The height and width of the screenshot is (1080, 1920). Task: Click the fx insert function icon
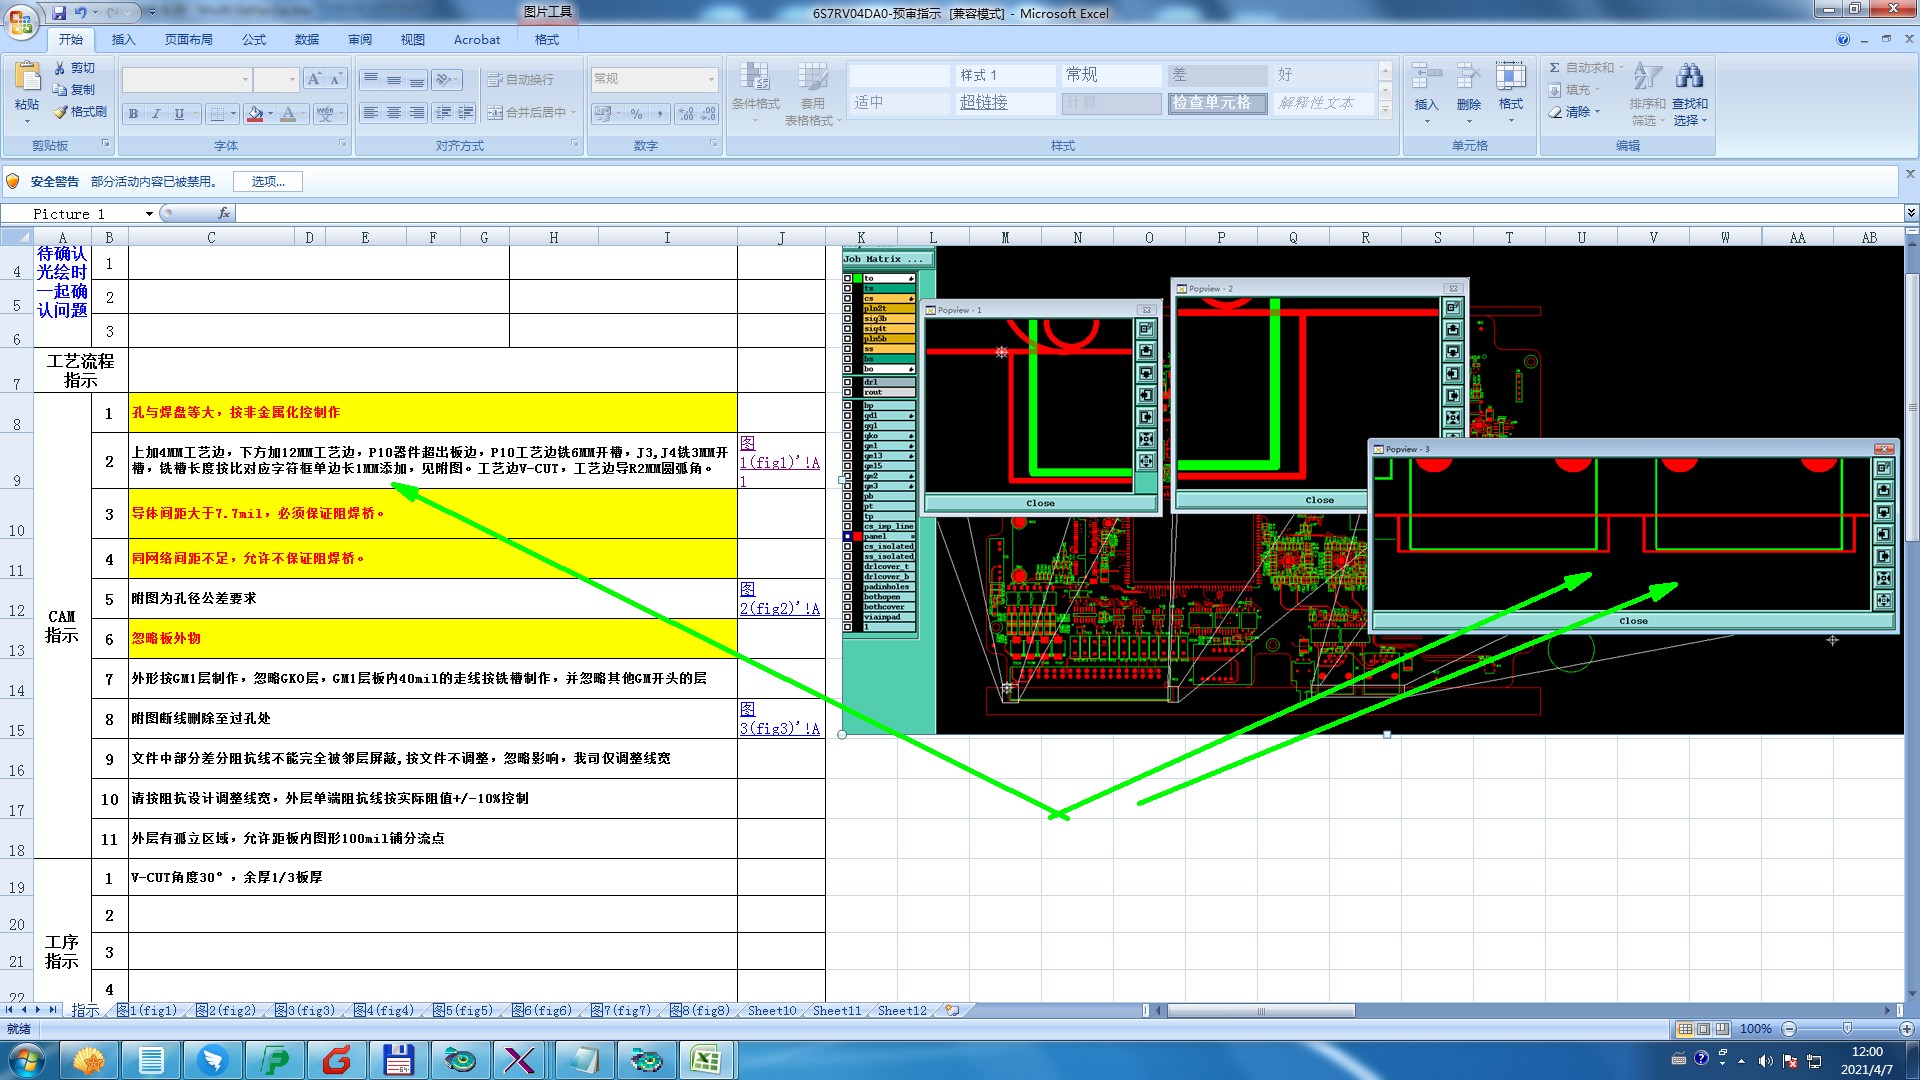pyautogui.click(x=224, y=213)
